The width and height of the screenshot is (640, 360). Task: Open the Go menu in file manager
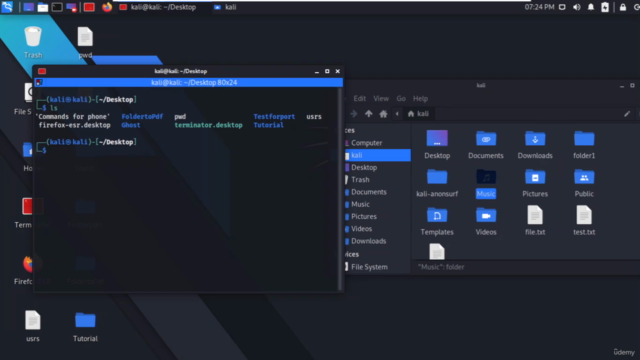tap(401, 98)
